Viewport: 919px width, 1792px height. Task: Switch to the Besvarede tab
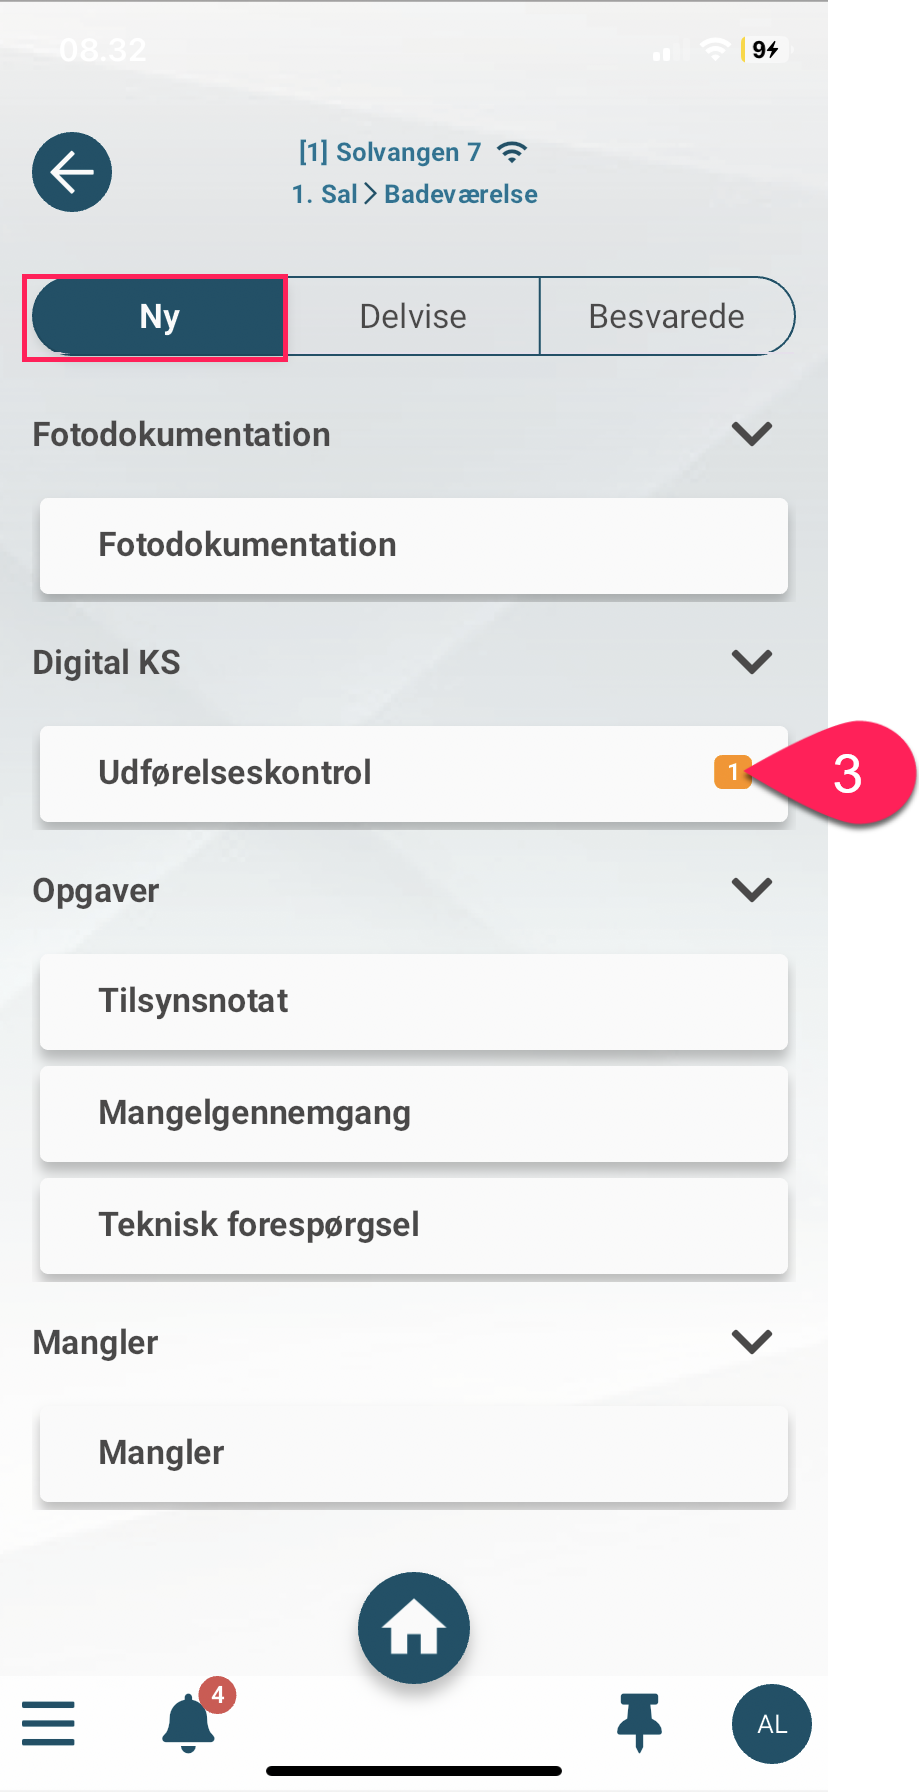point(667,317)
